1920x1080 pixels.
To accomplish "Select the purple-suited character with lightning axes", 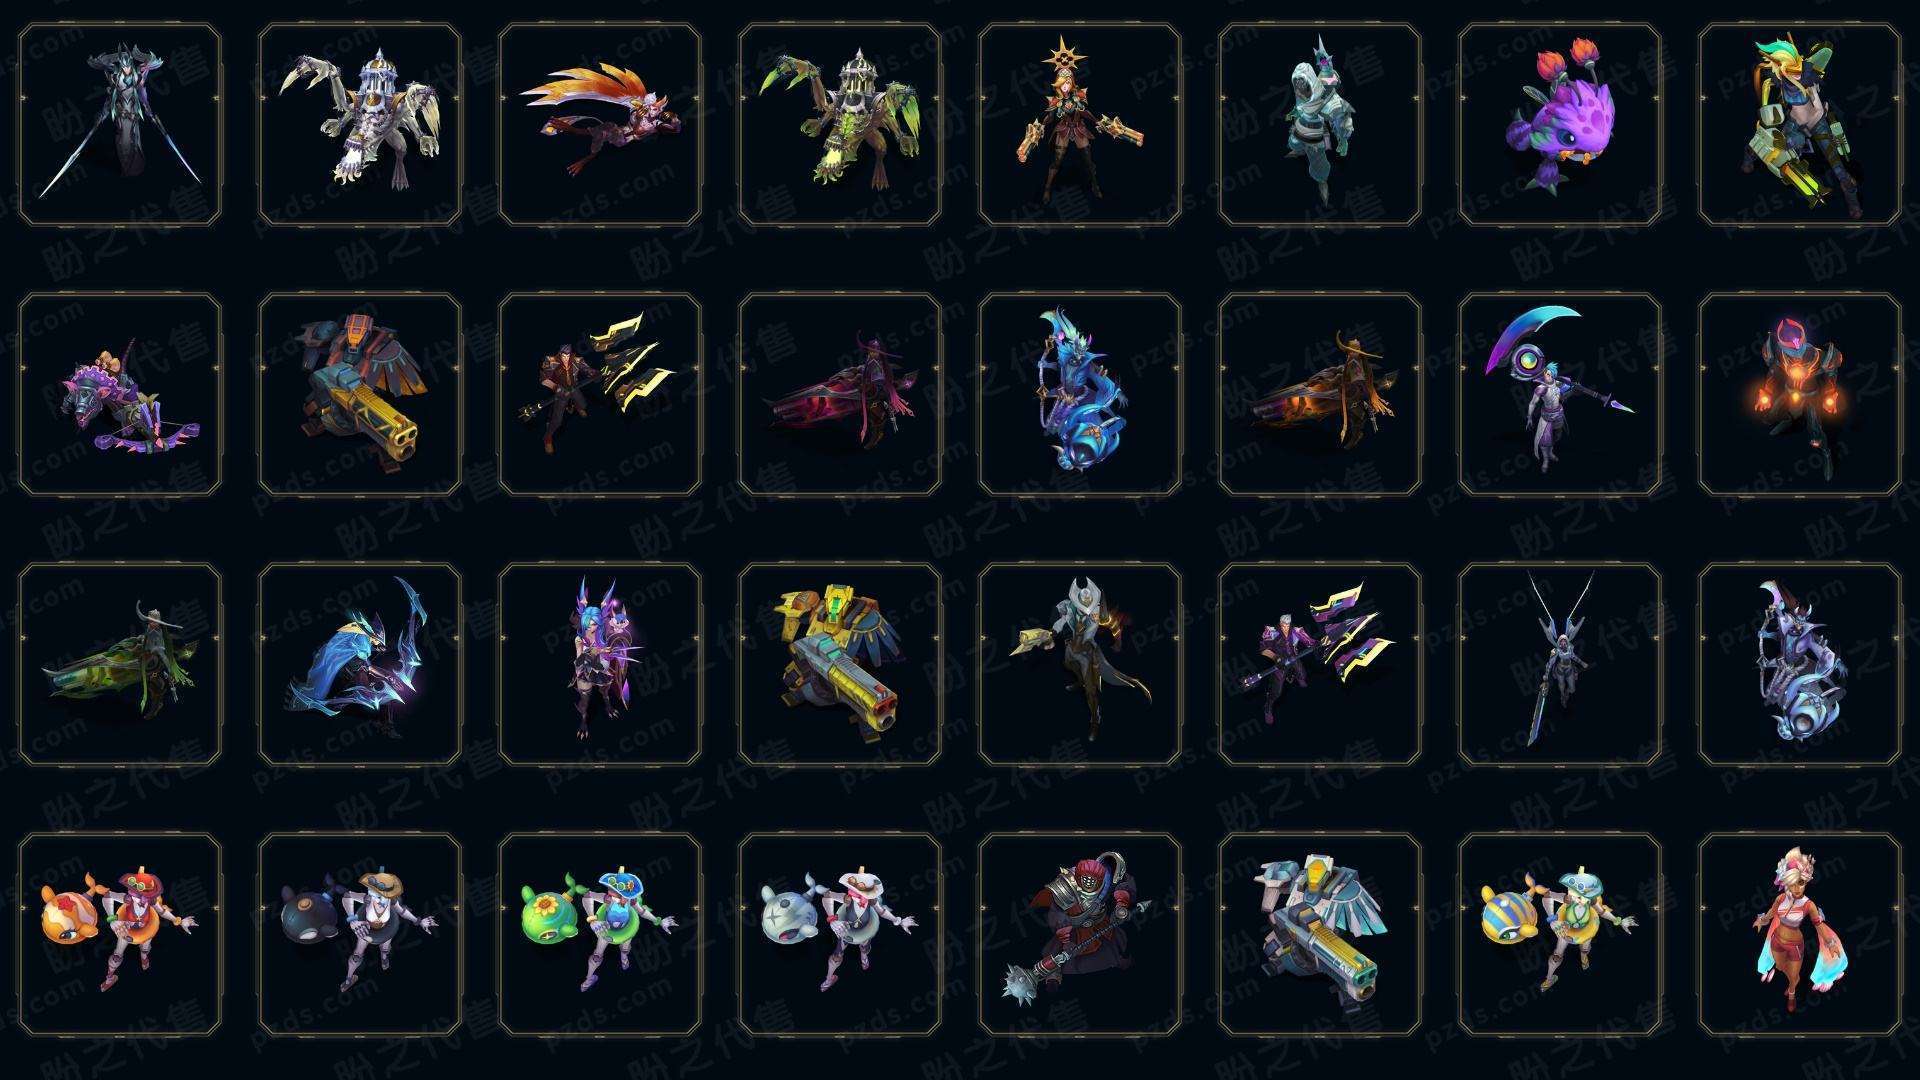I will tap(1320, 665).
